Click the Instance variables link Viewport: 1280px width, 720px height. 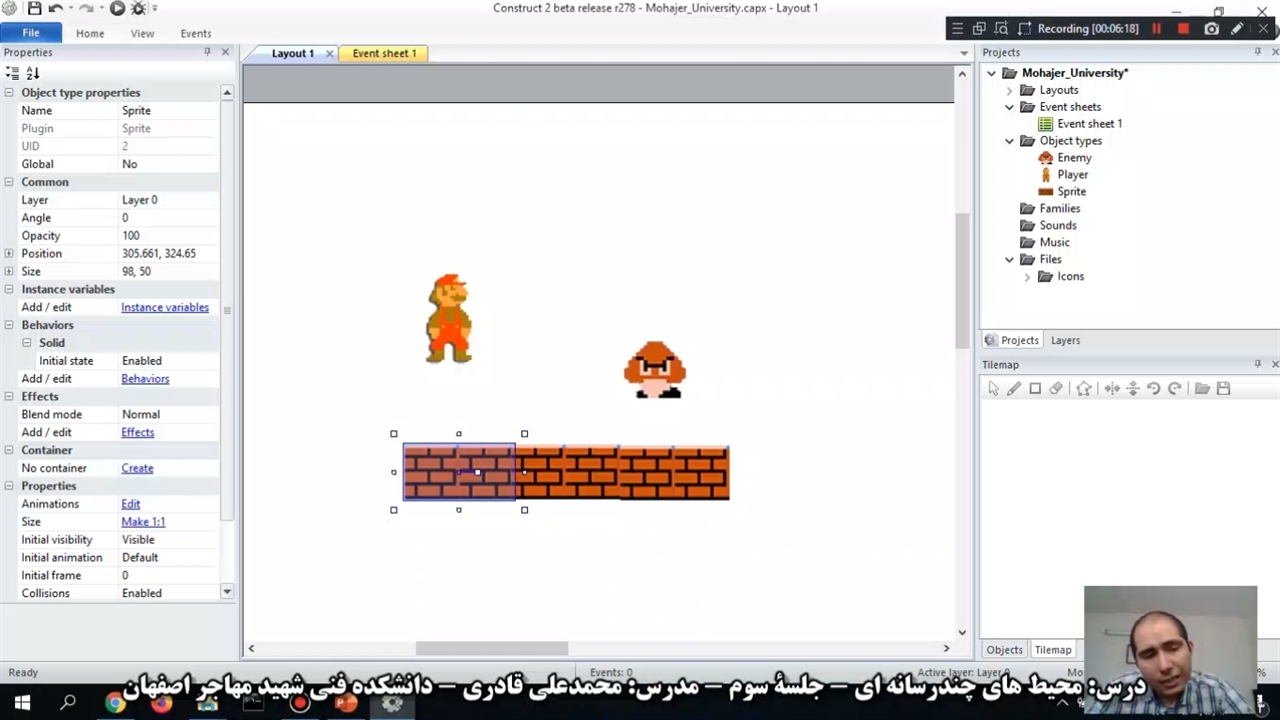165,308
